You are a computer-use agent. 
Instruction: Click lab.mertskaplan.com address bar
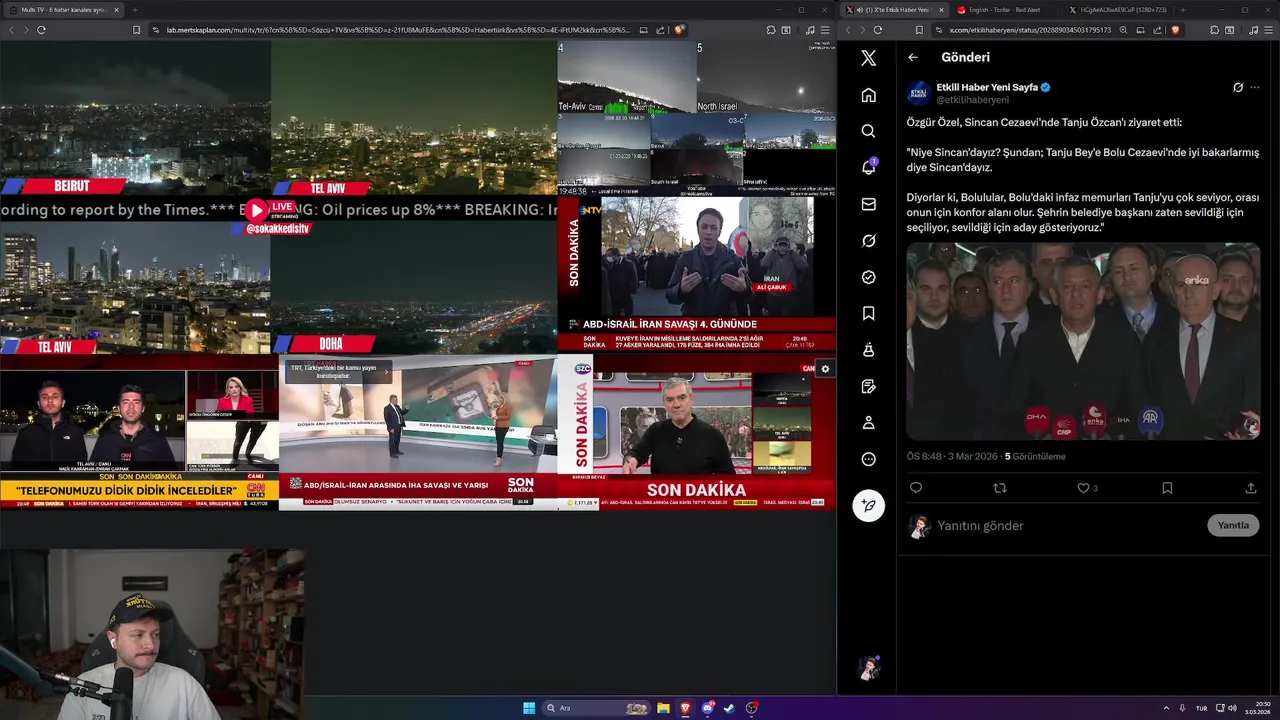tap(398, 30)
